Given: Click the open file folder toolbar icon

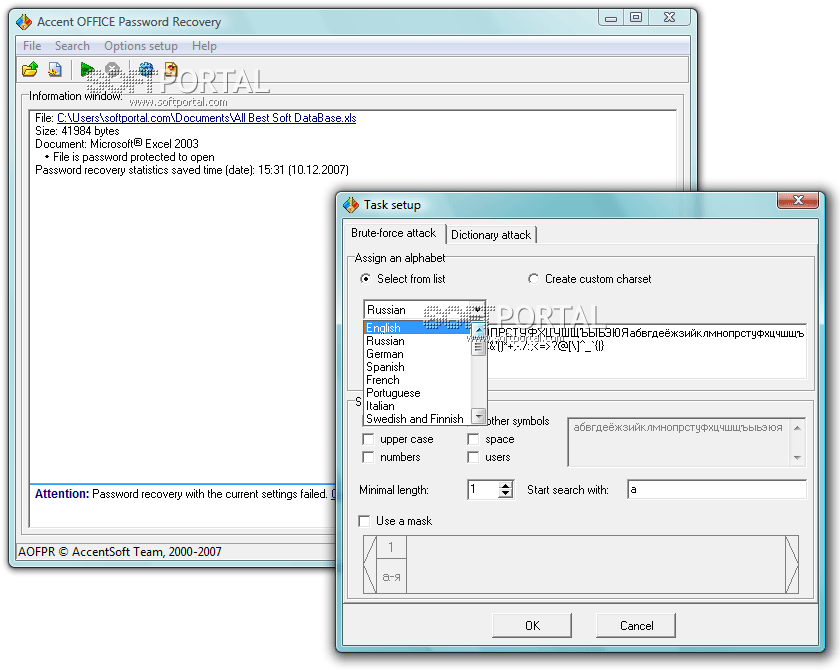Looking at the screenshot, I should tap(29, 69).
